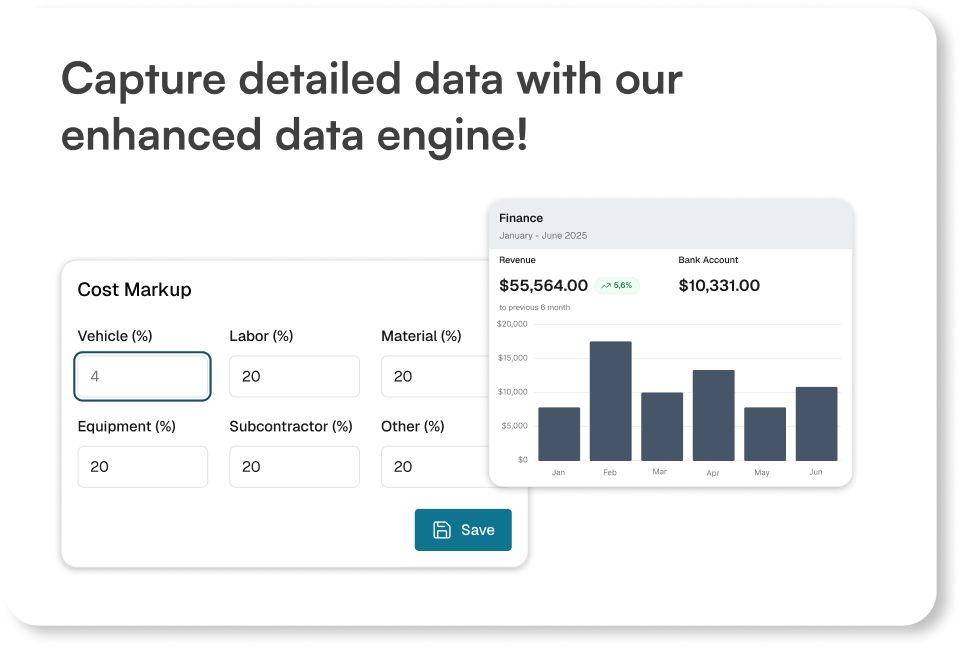Select the April revenue bar

click(x=713, y=415)
